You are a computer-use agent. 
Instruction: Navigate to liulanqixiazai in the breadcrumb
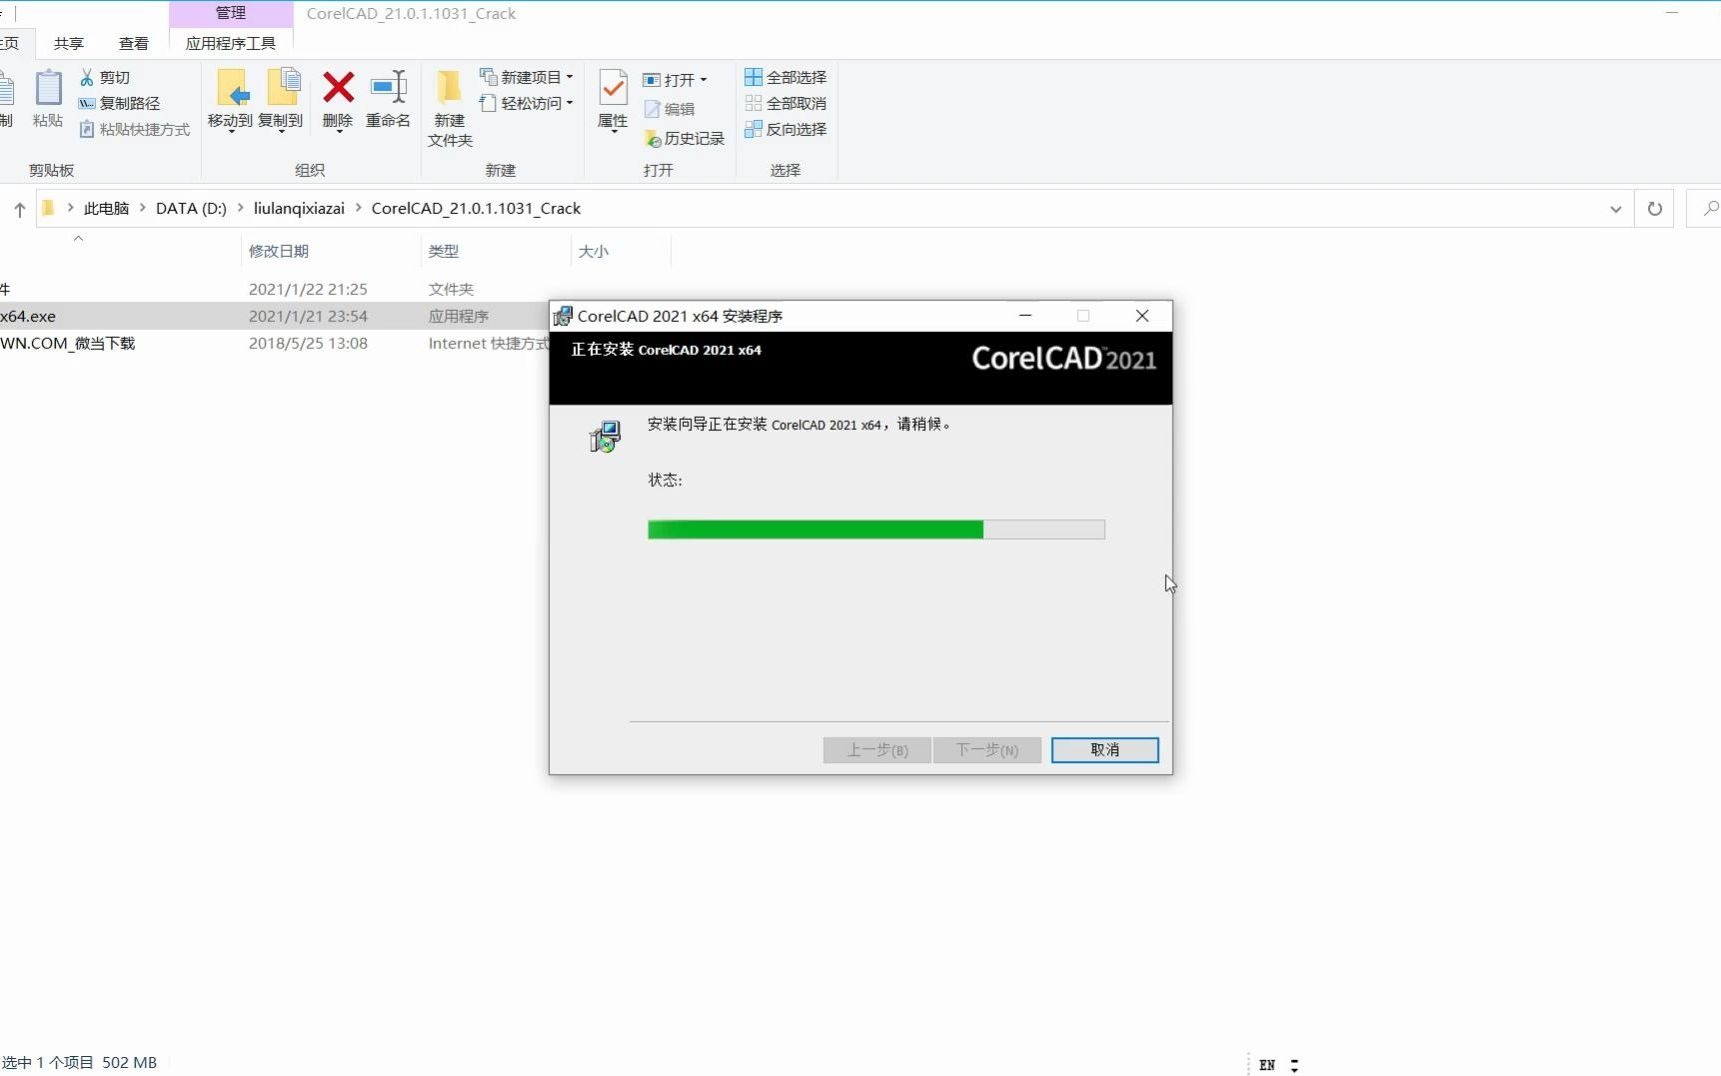(x=299, y=208)
